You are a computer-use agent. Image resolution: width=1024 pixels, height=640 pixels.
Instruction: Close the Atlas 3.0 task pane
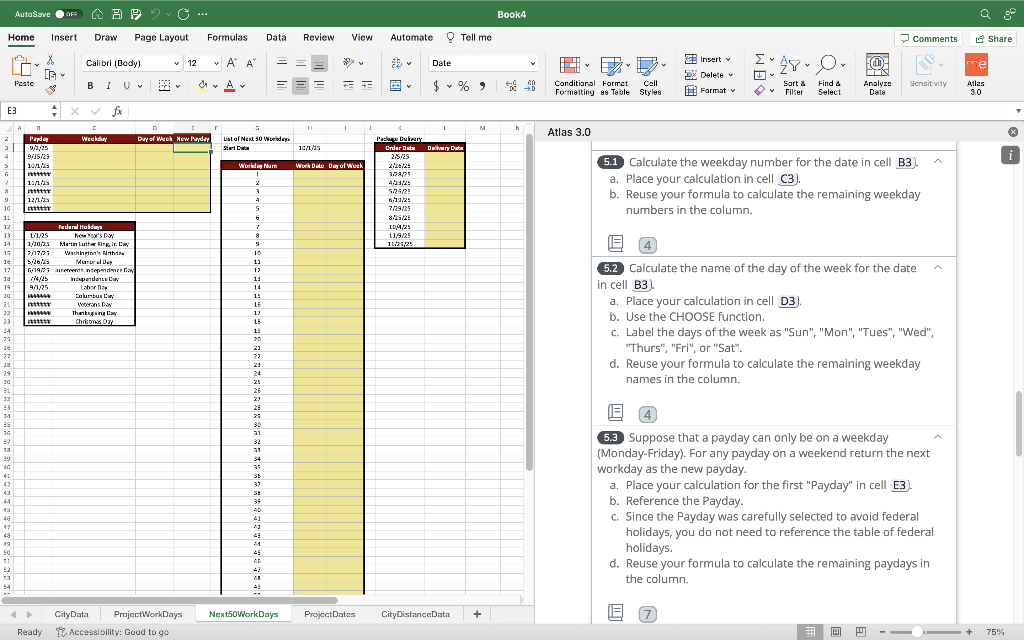click(1013, 132)
